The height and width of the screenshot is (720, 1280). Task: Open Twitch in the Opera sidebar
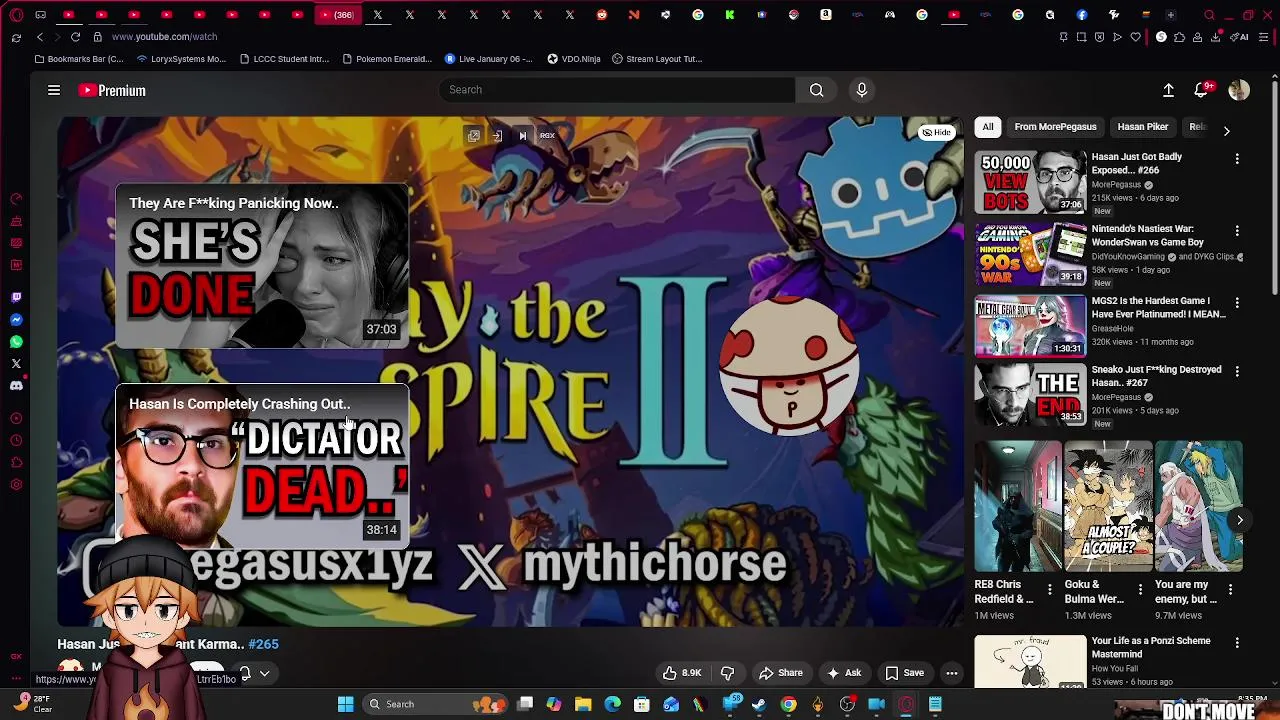click(16, 298)
